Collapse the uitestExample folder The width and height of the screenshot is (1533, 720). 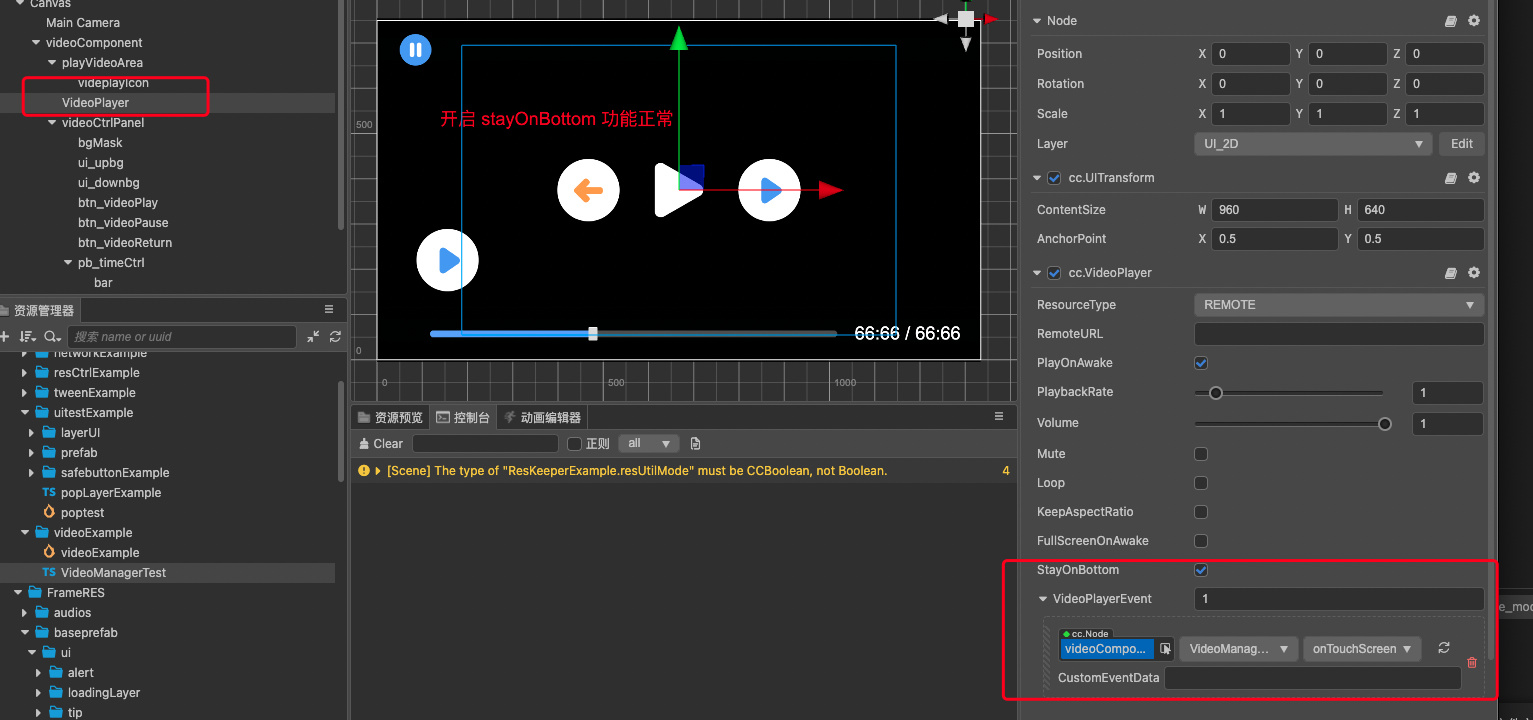25,413
